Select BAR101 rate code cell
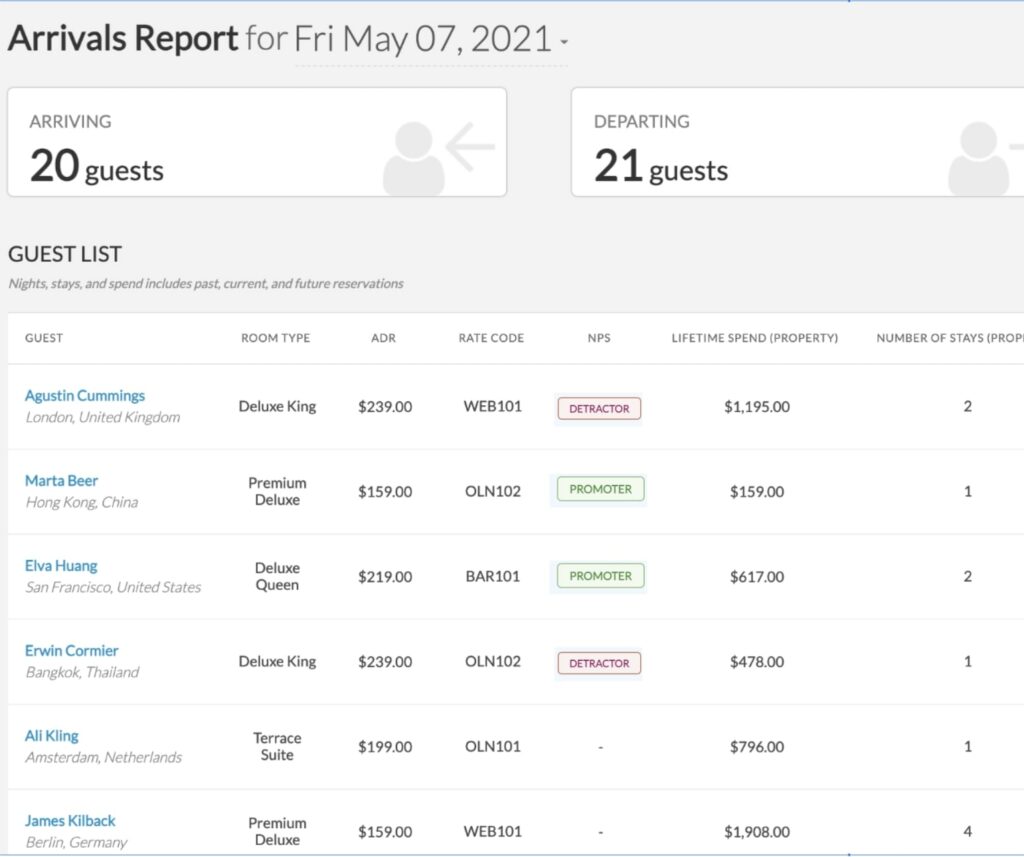The image size is (1024, 857). point(492,577)
